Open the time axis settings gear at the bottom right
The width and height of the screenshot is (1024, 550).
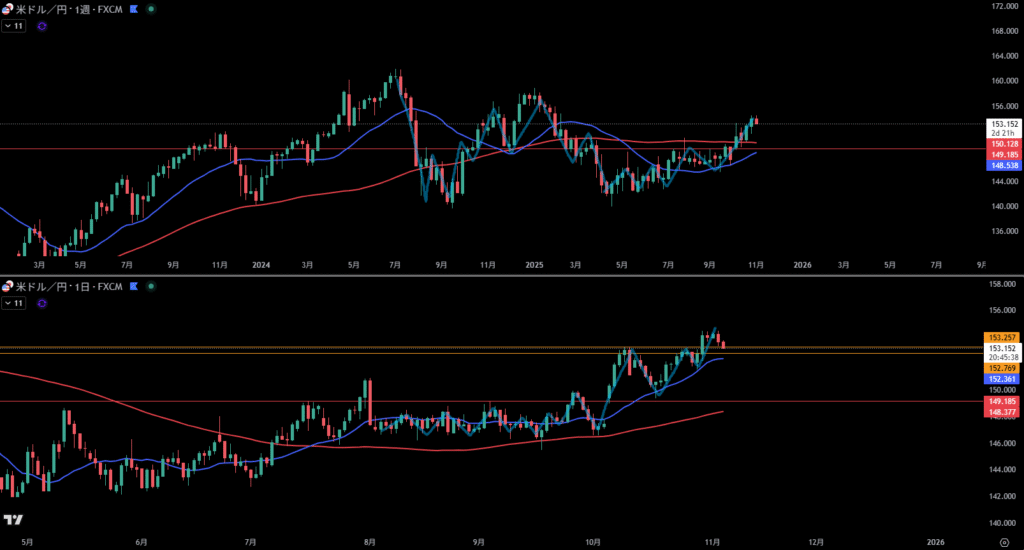[x=1003, y=541]
